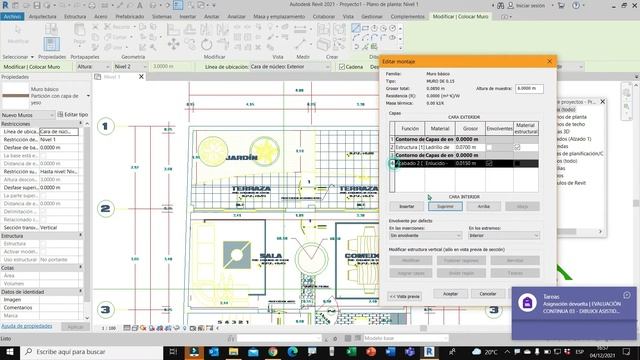Open the En las inserciones dropdown
This screenshot has height=360, width=640.
[425, 236]
